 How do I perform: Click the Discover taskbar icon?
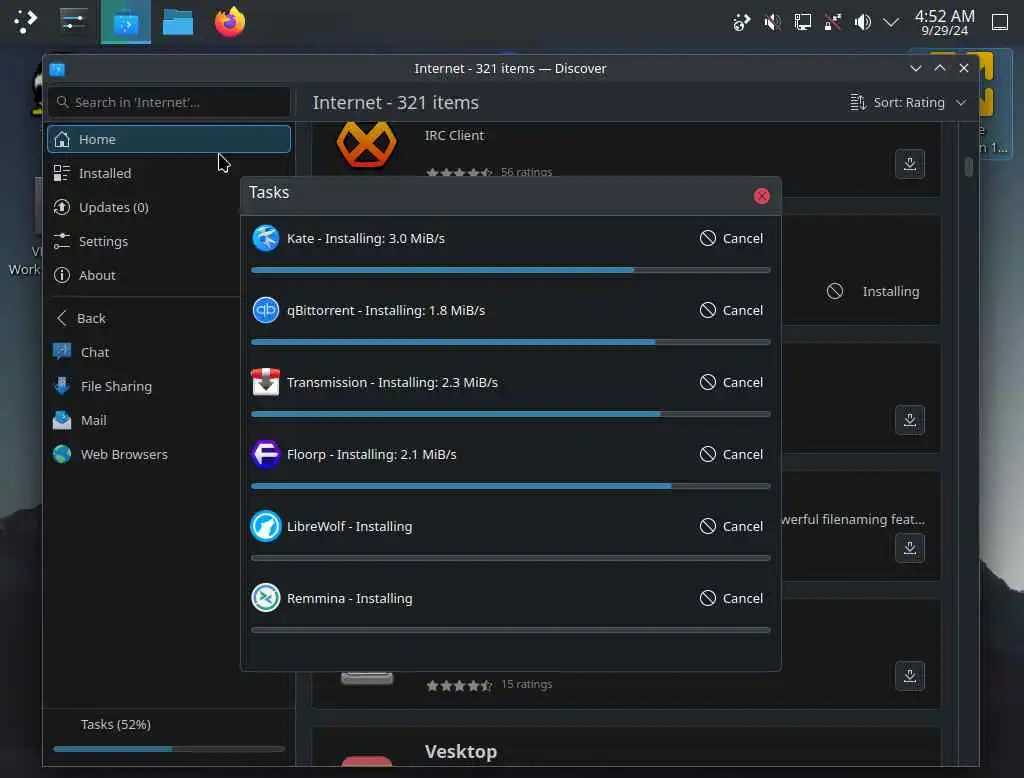pos(125,23)
